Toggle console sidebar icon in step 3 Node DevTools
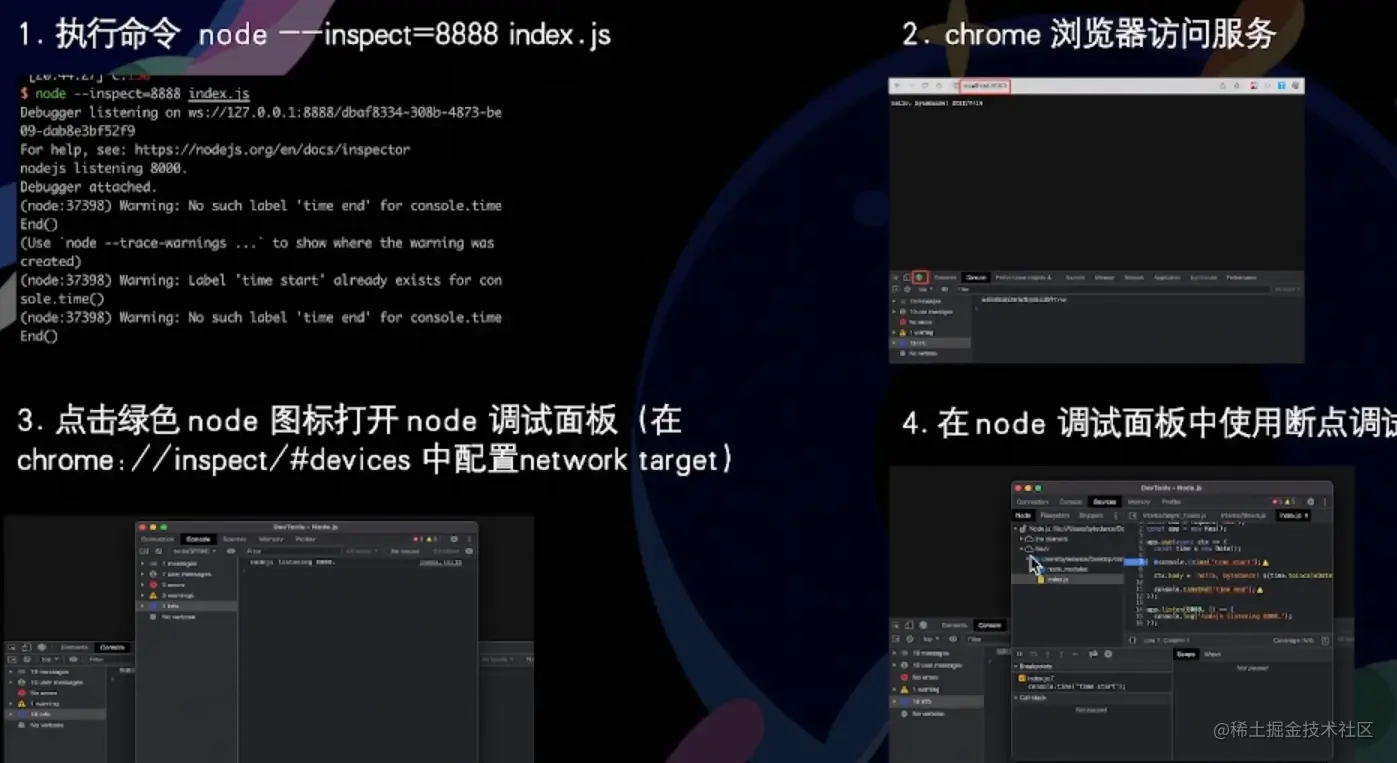 (x=144, y=551)
